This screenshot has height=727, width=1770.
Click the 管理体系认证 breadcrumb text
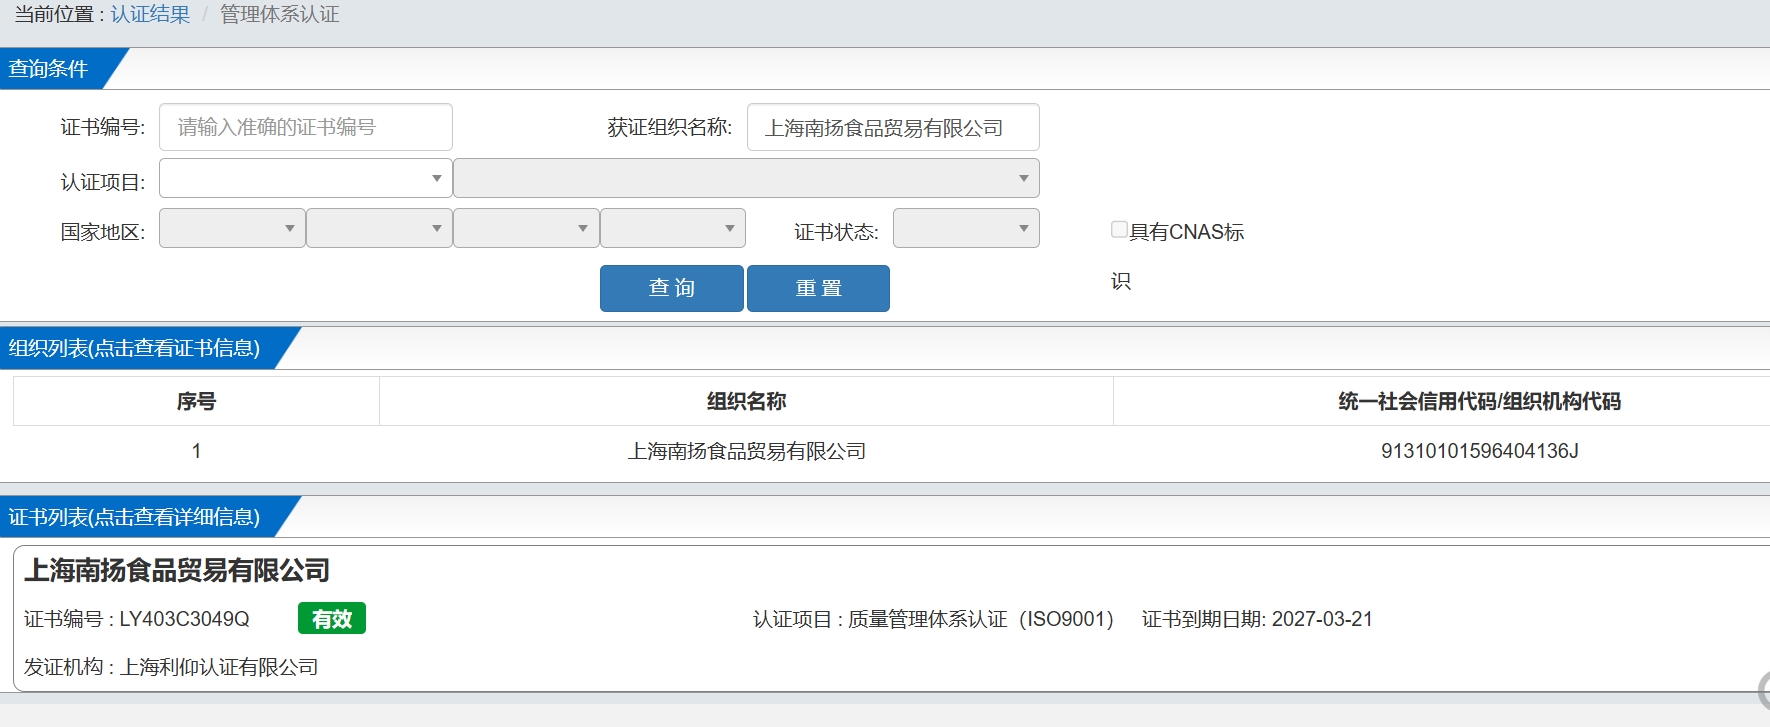[x=280, y=14]
